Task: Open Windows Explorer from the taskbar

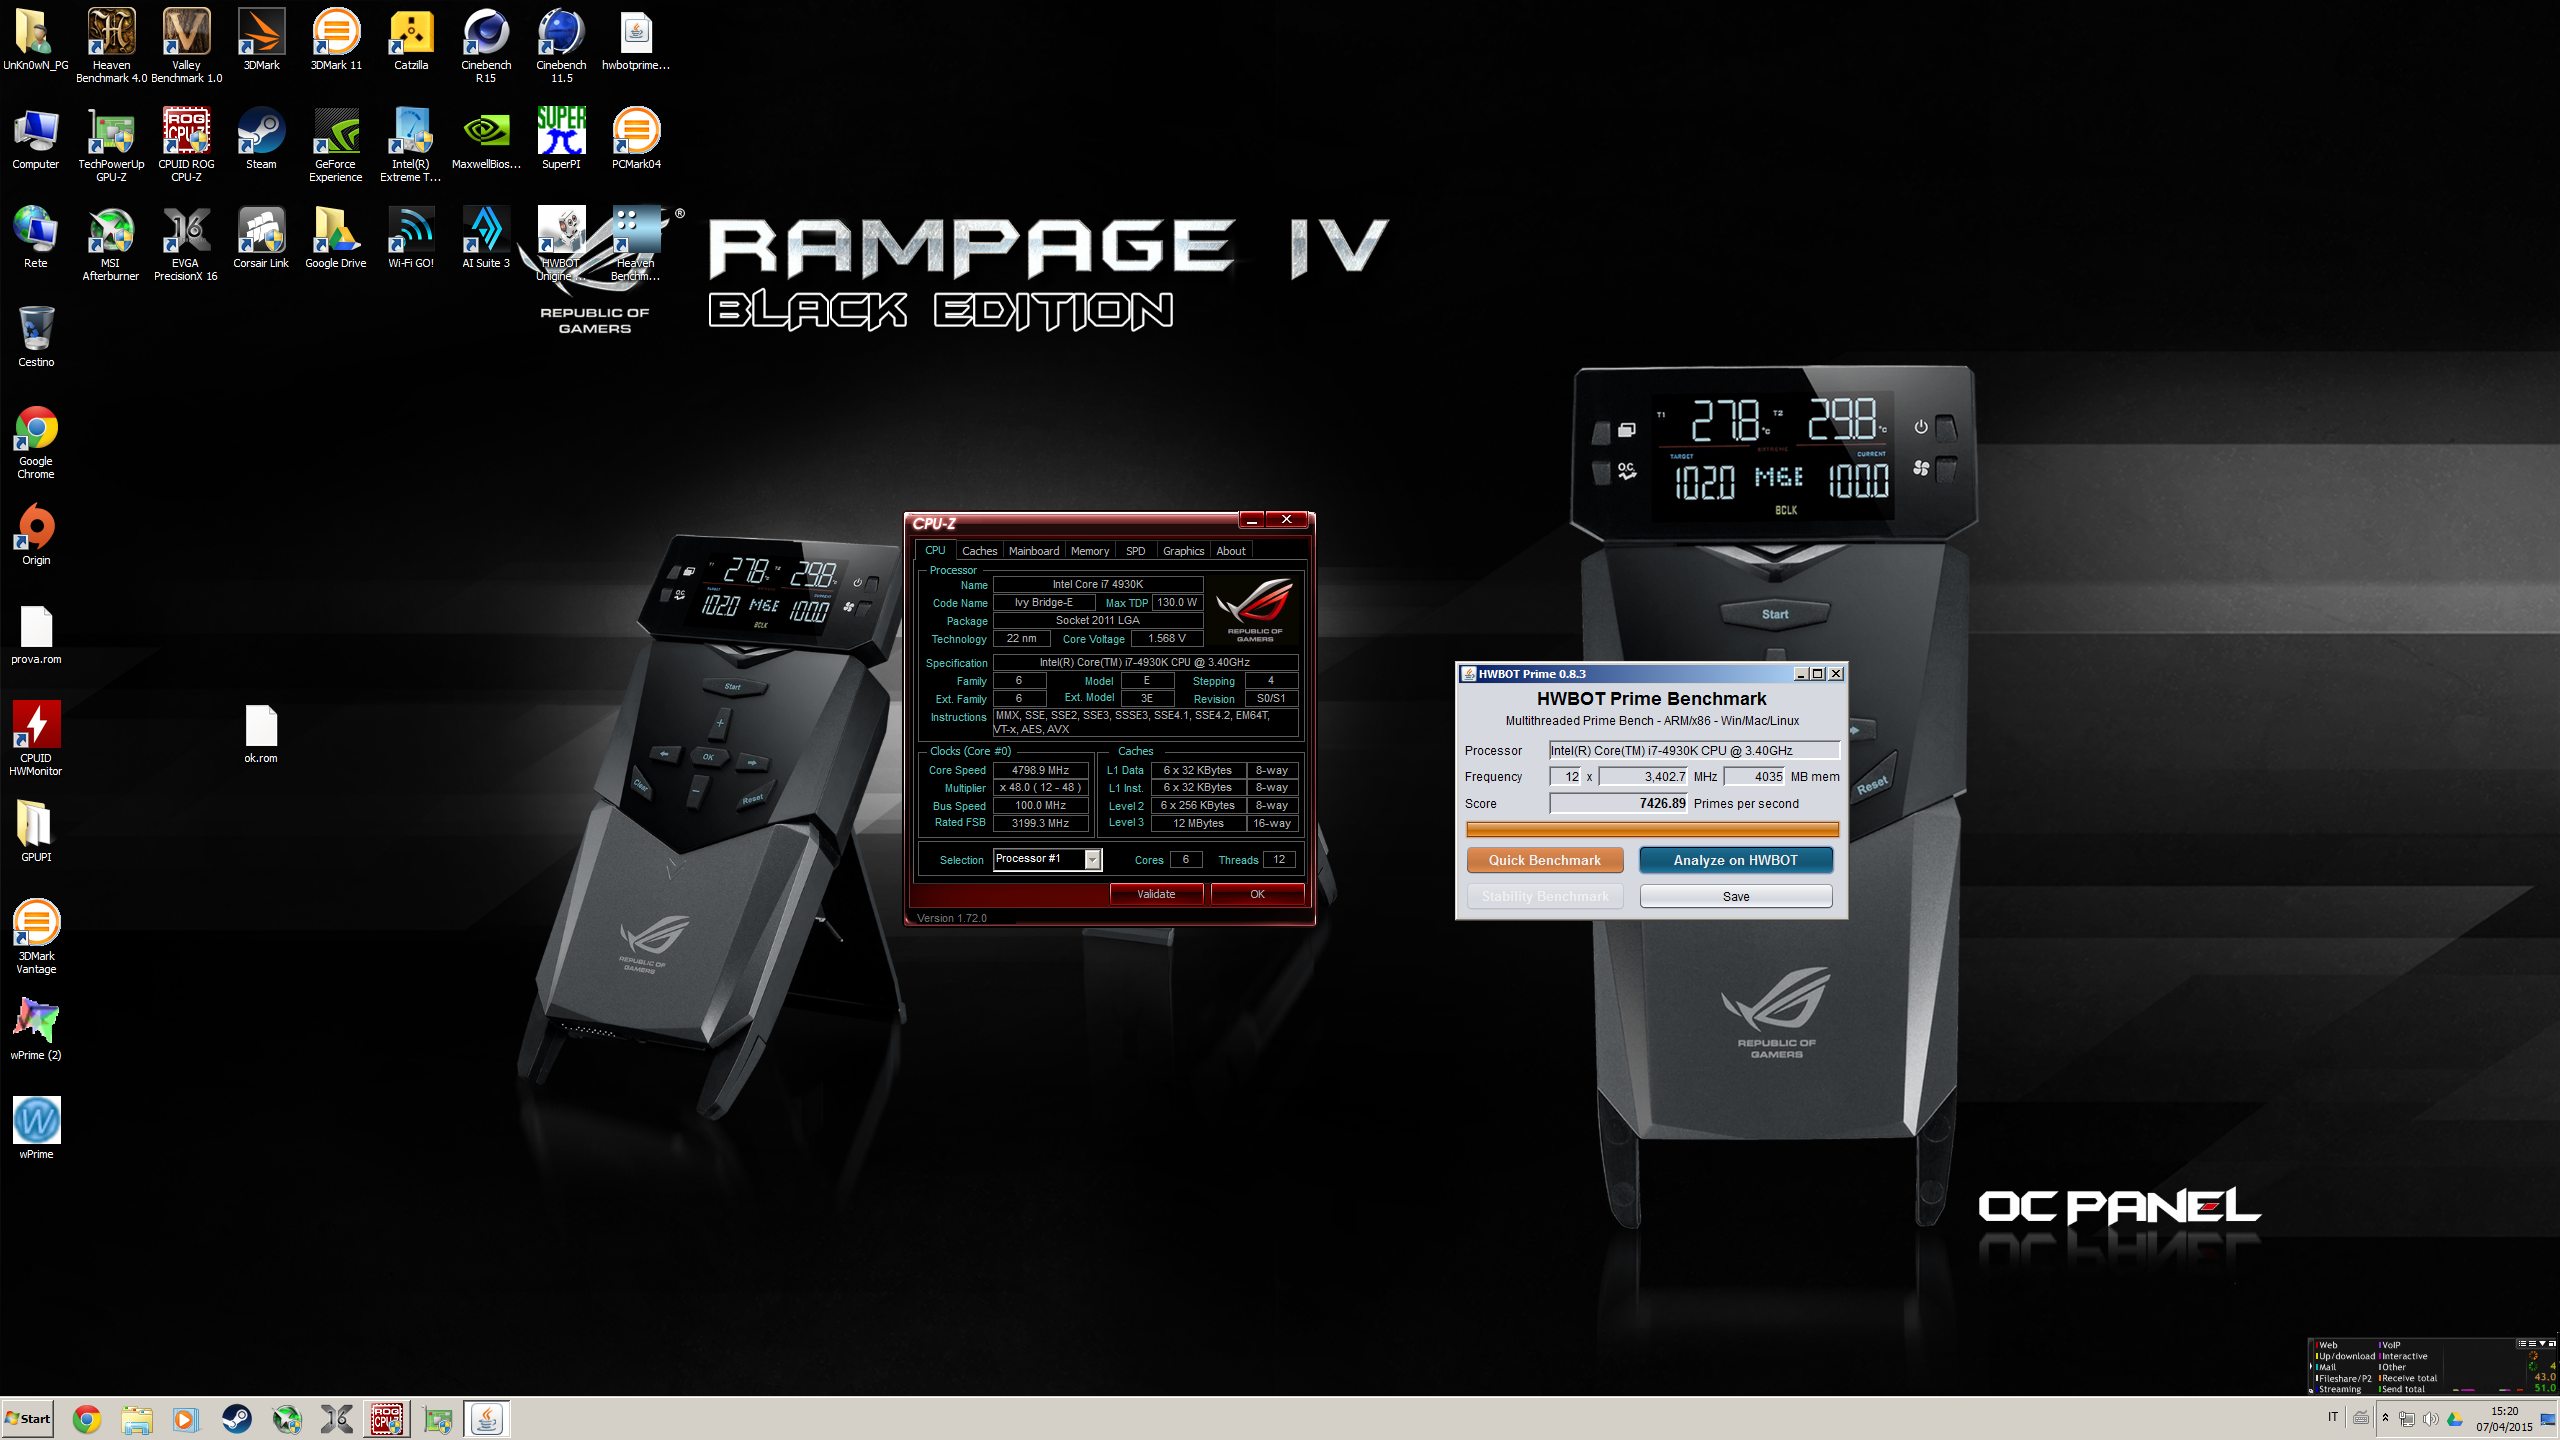Action: 137,1419
